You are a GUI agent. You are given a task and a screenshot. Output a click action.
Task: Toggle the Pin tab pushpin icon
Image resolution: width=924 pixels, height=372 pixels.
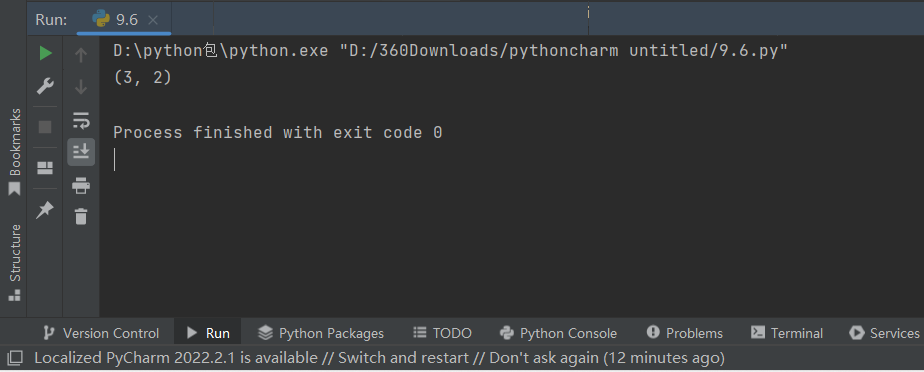[x=45, y=210]
